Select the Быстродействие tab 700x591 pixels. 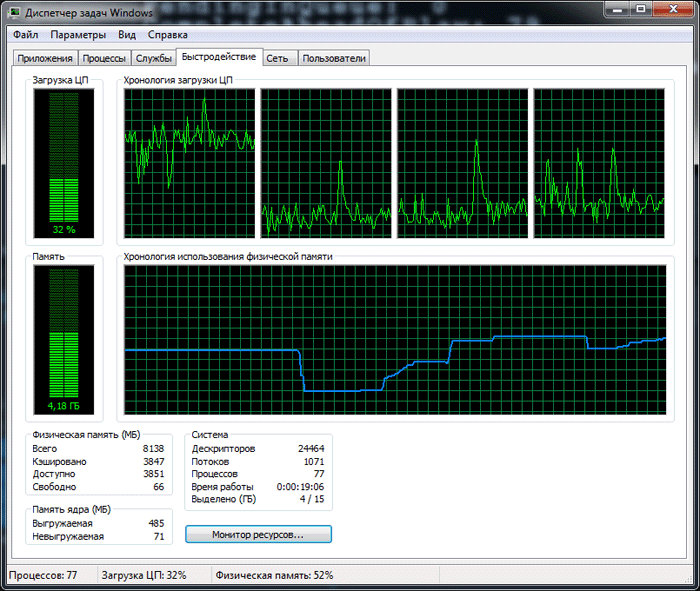[x=219, y=57]
